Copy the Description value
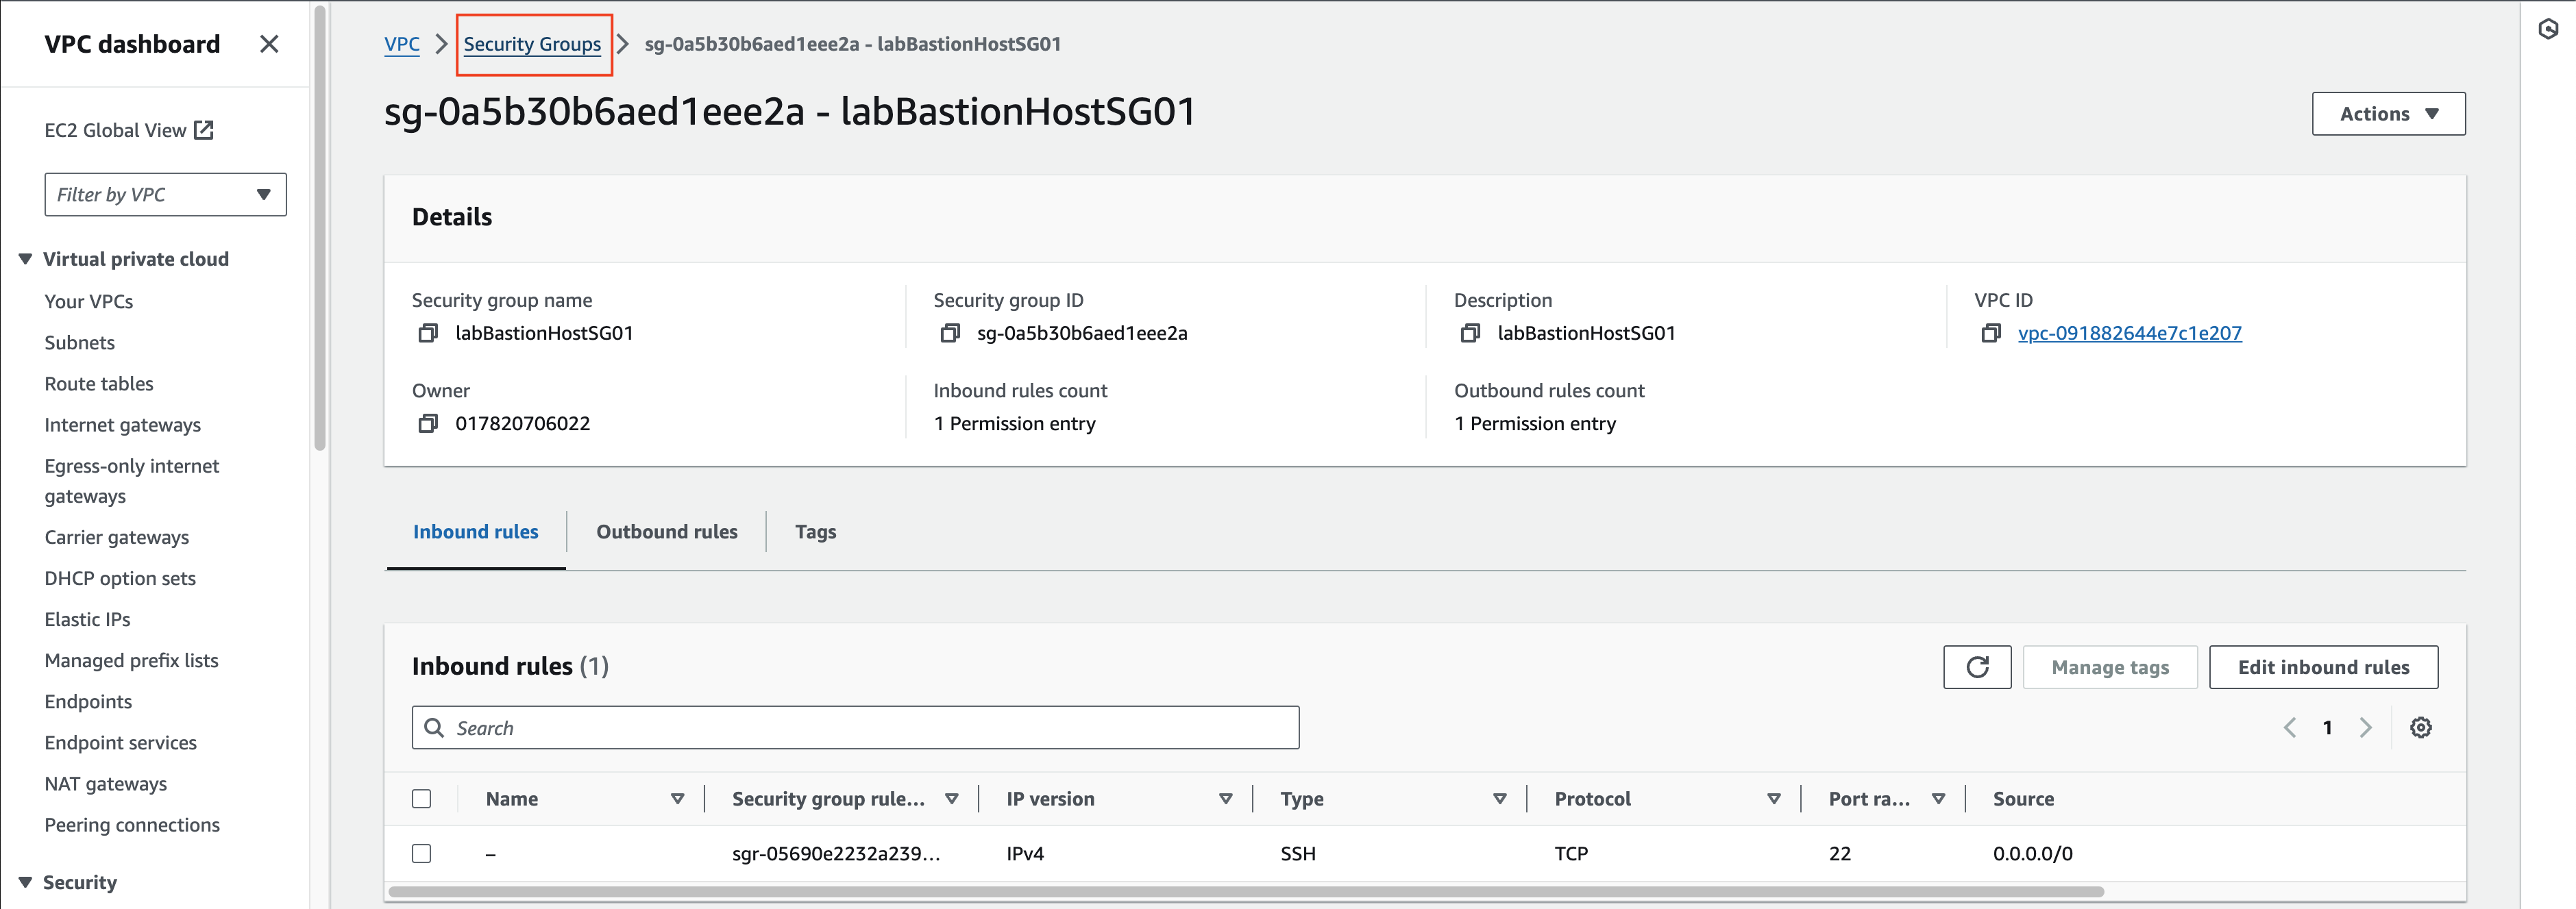The image size is (2576, 909). (x=1470, y=333)
